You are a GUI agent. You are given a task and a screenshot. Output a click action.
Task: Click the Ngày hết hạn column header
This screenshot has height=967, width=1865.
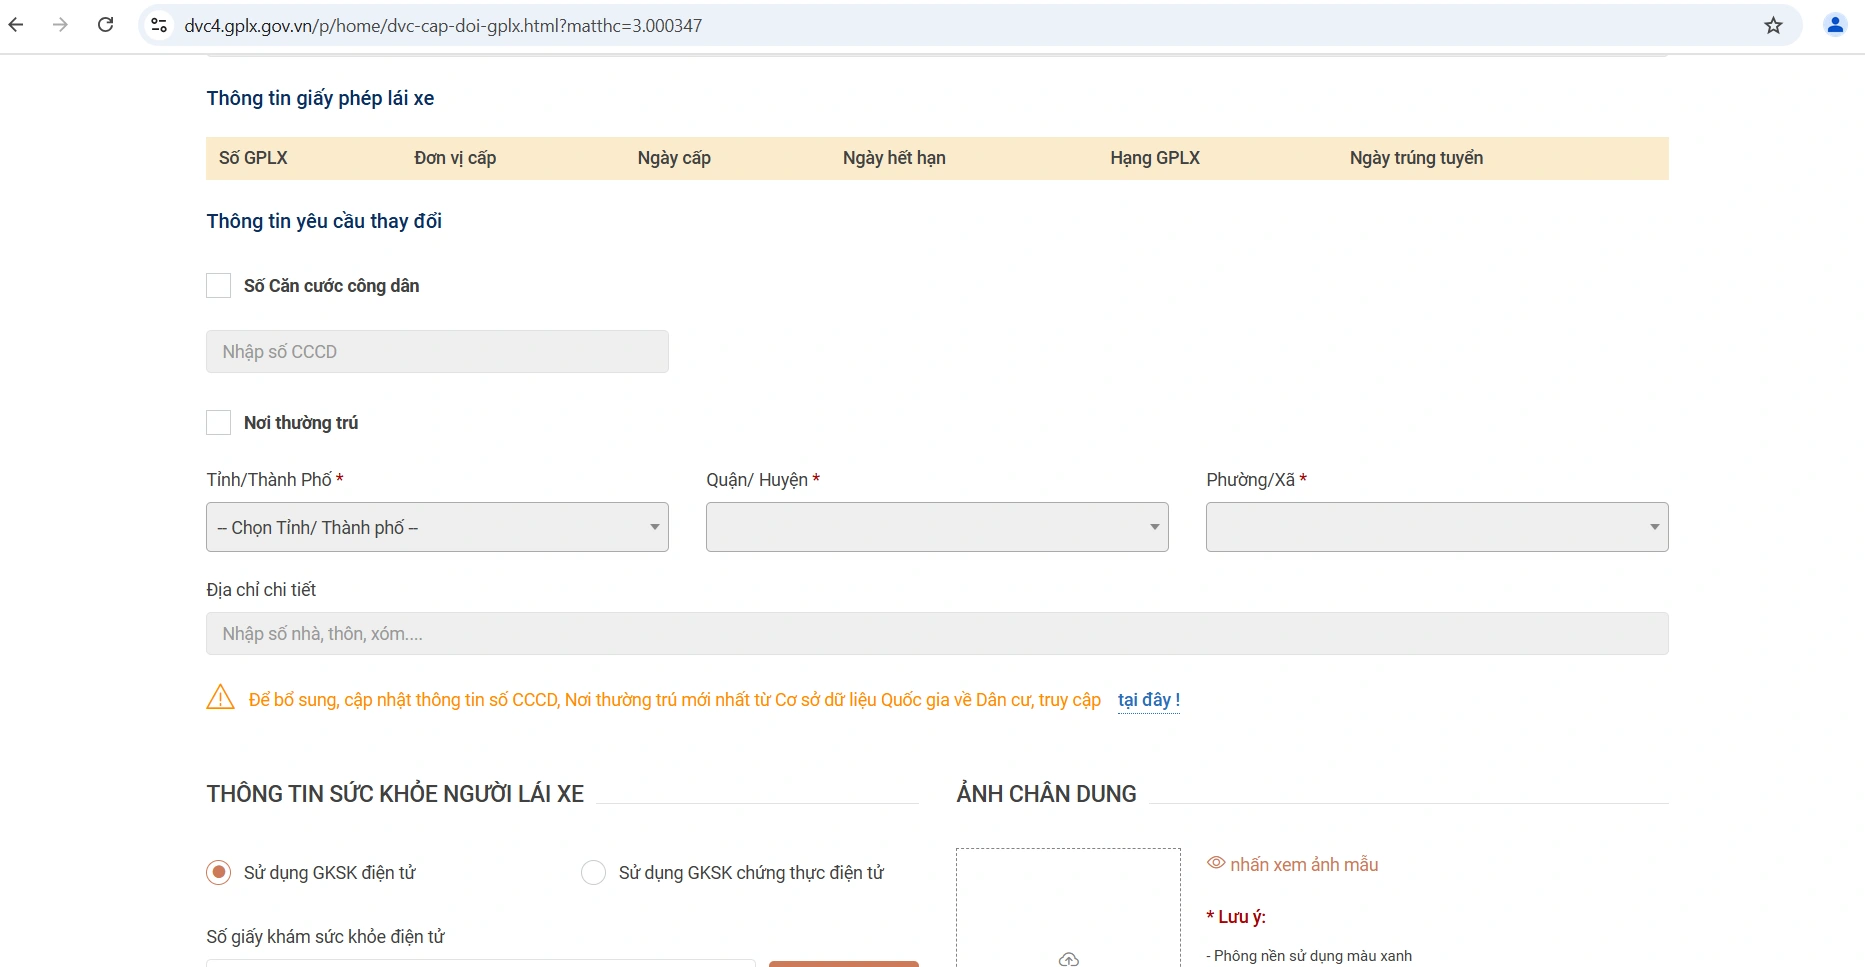point(894,158)
